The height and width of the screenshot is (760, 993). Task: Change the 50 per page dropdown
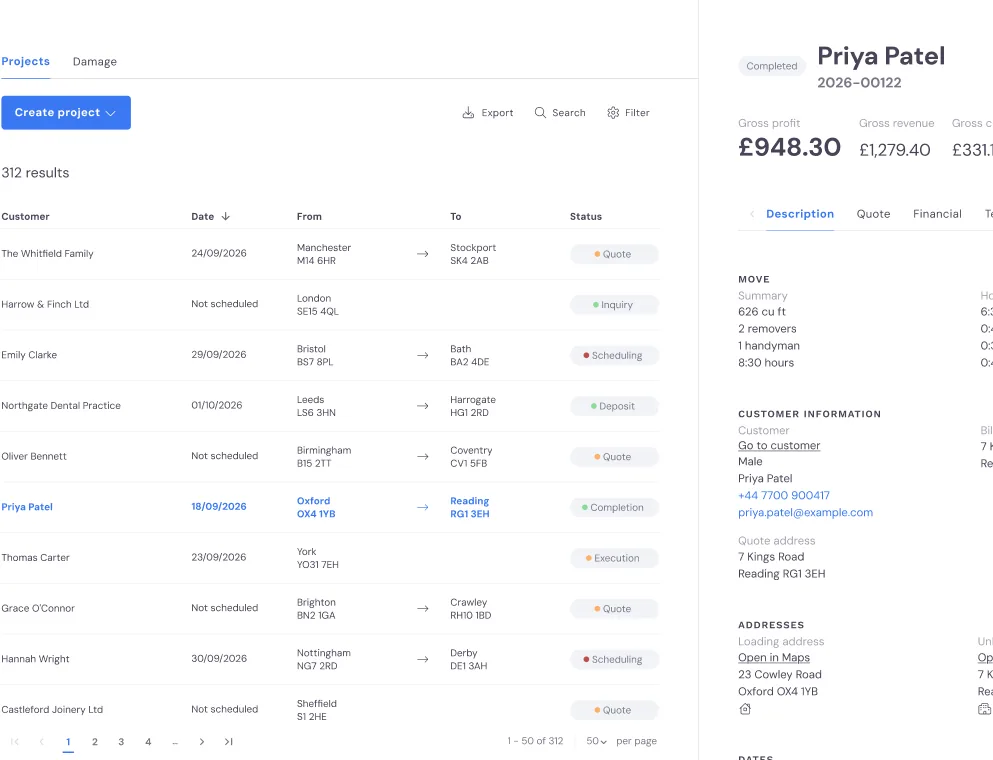596,741
